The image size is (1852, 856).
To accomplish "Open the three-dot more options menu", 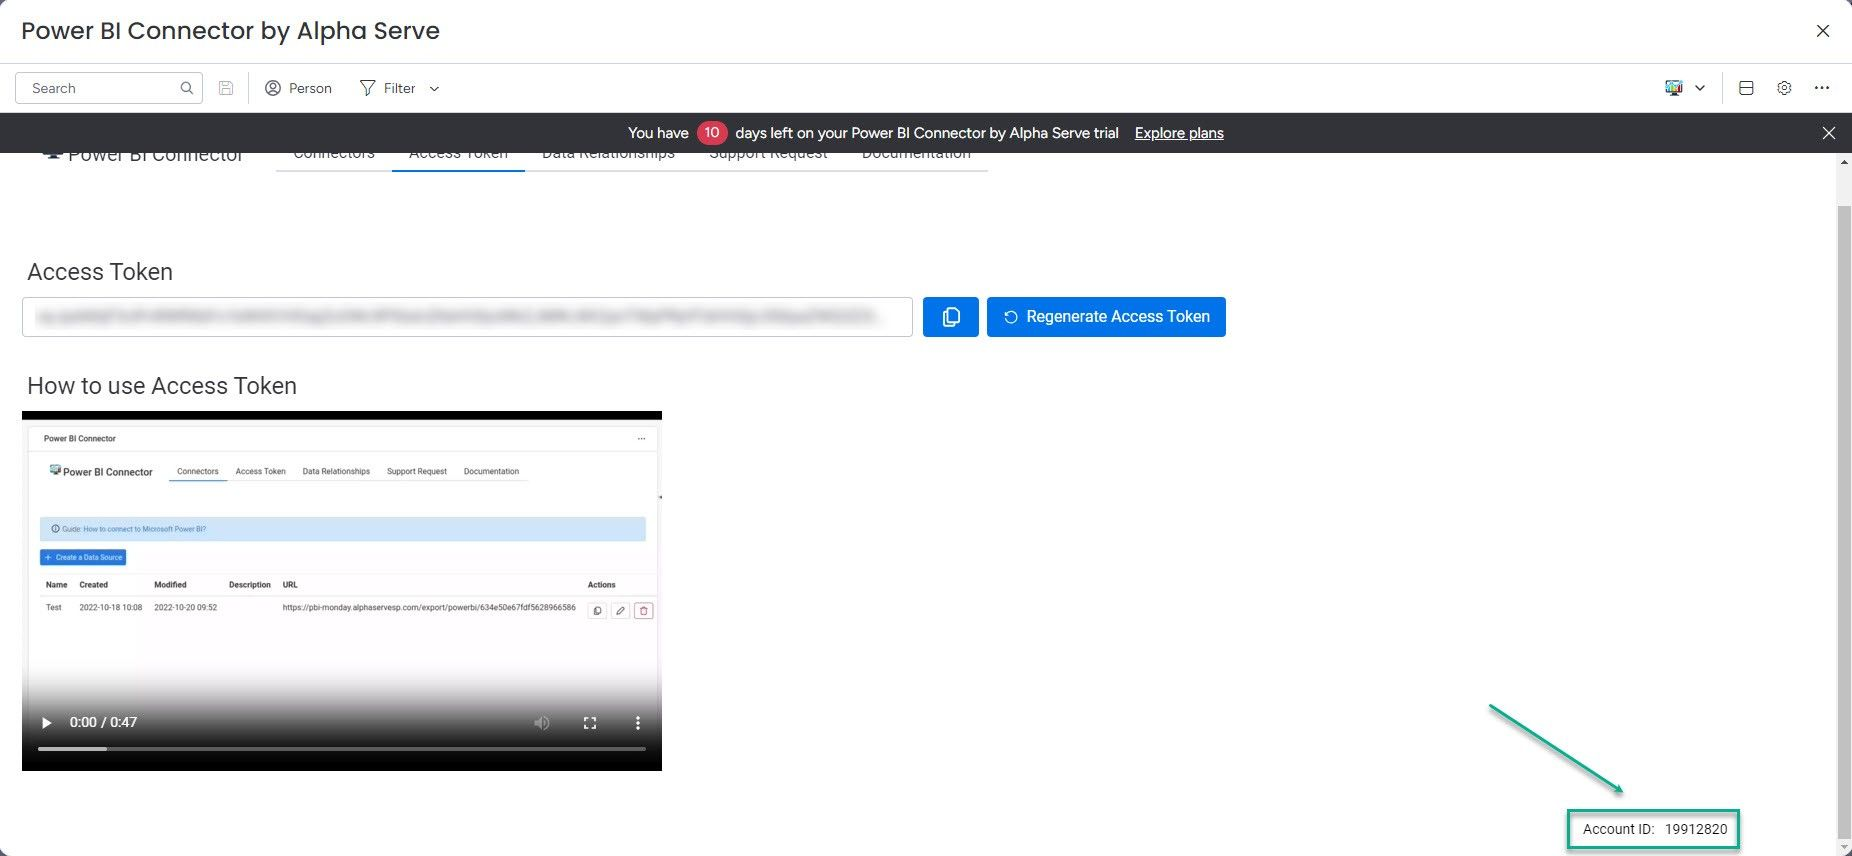I will point(1822,88).
